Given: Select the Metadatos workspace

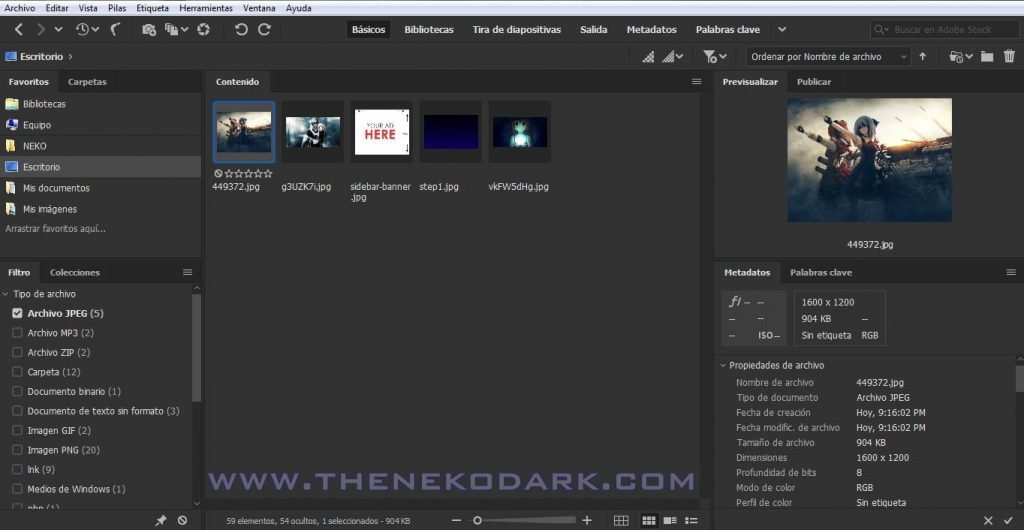Looking at the screenshot, I should pyautogui.click(x=651, y=30).
